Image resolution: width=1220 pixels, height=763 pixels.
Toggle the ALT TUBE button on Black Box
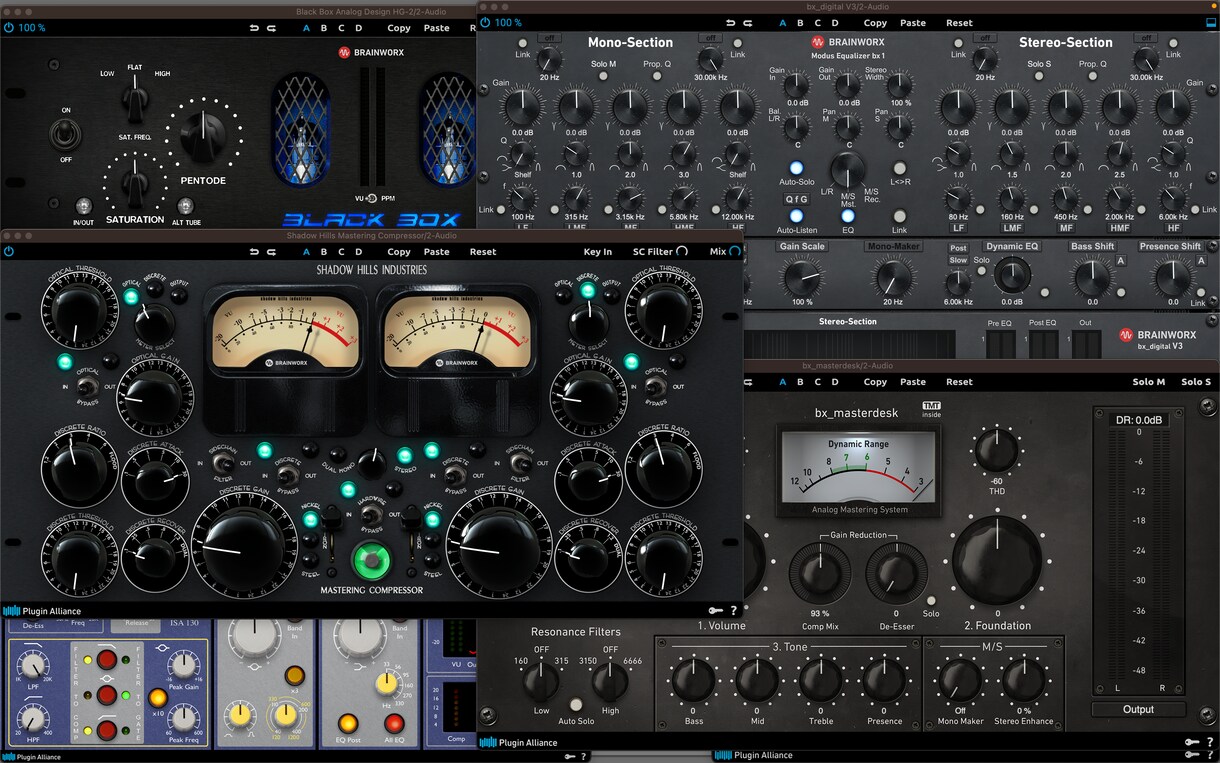[185, 206]
